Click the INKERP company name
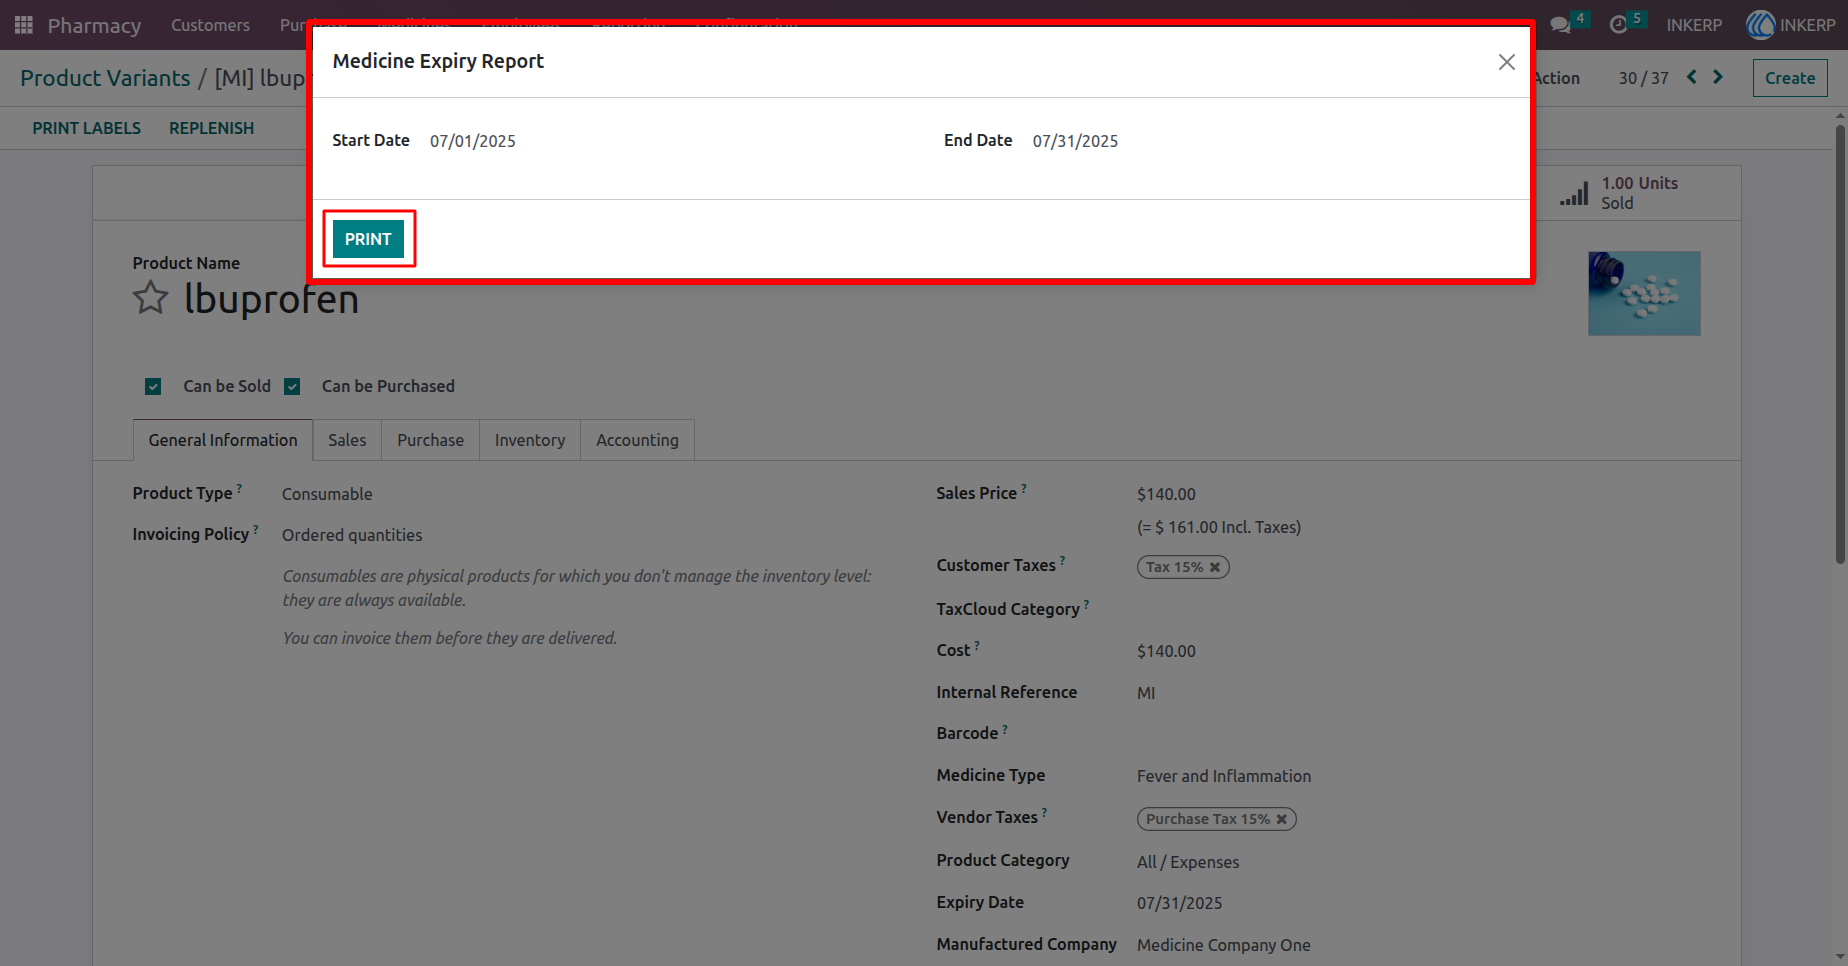This screenshot has height=966, width=1848. [1694, 25]
